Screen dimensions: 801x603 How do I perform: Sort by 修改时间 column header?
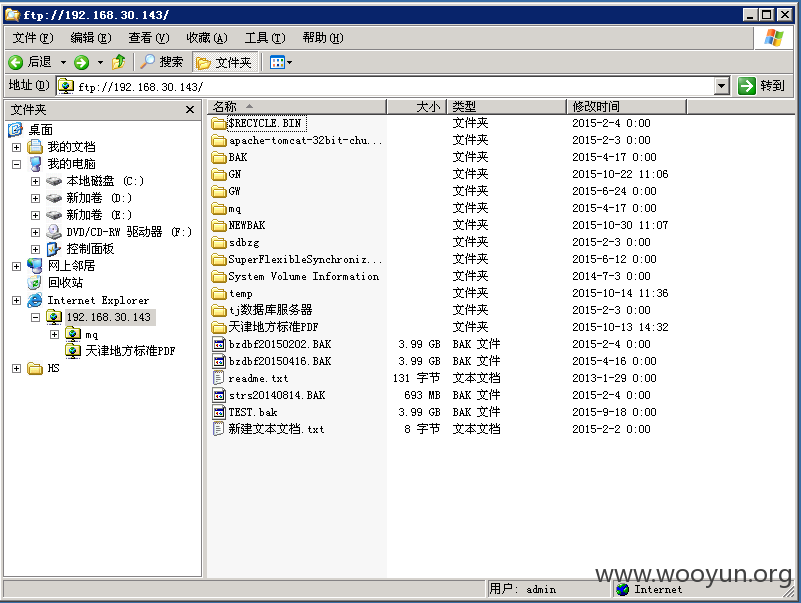click(x=626, y=106)
